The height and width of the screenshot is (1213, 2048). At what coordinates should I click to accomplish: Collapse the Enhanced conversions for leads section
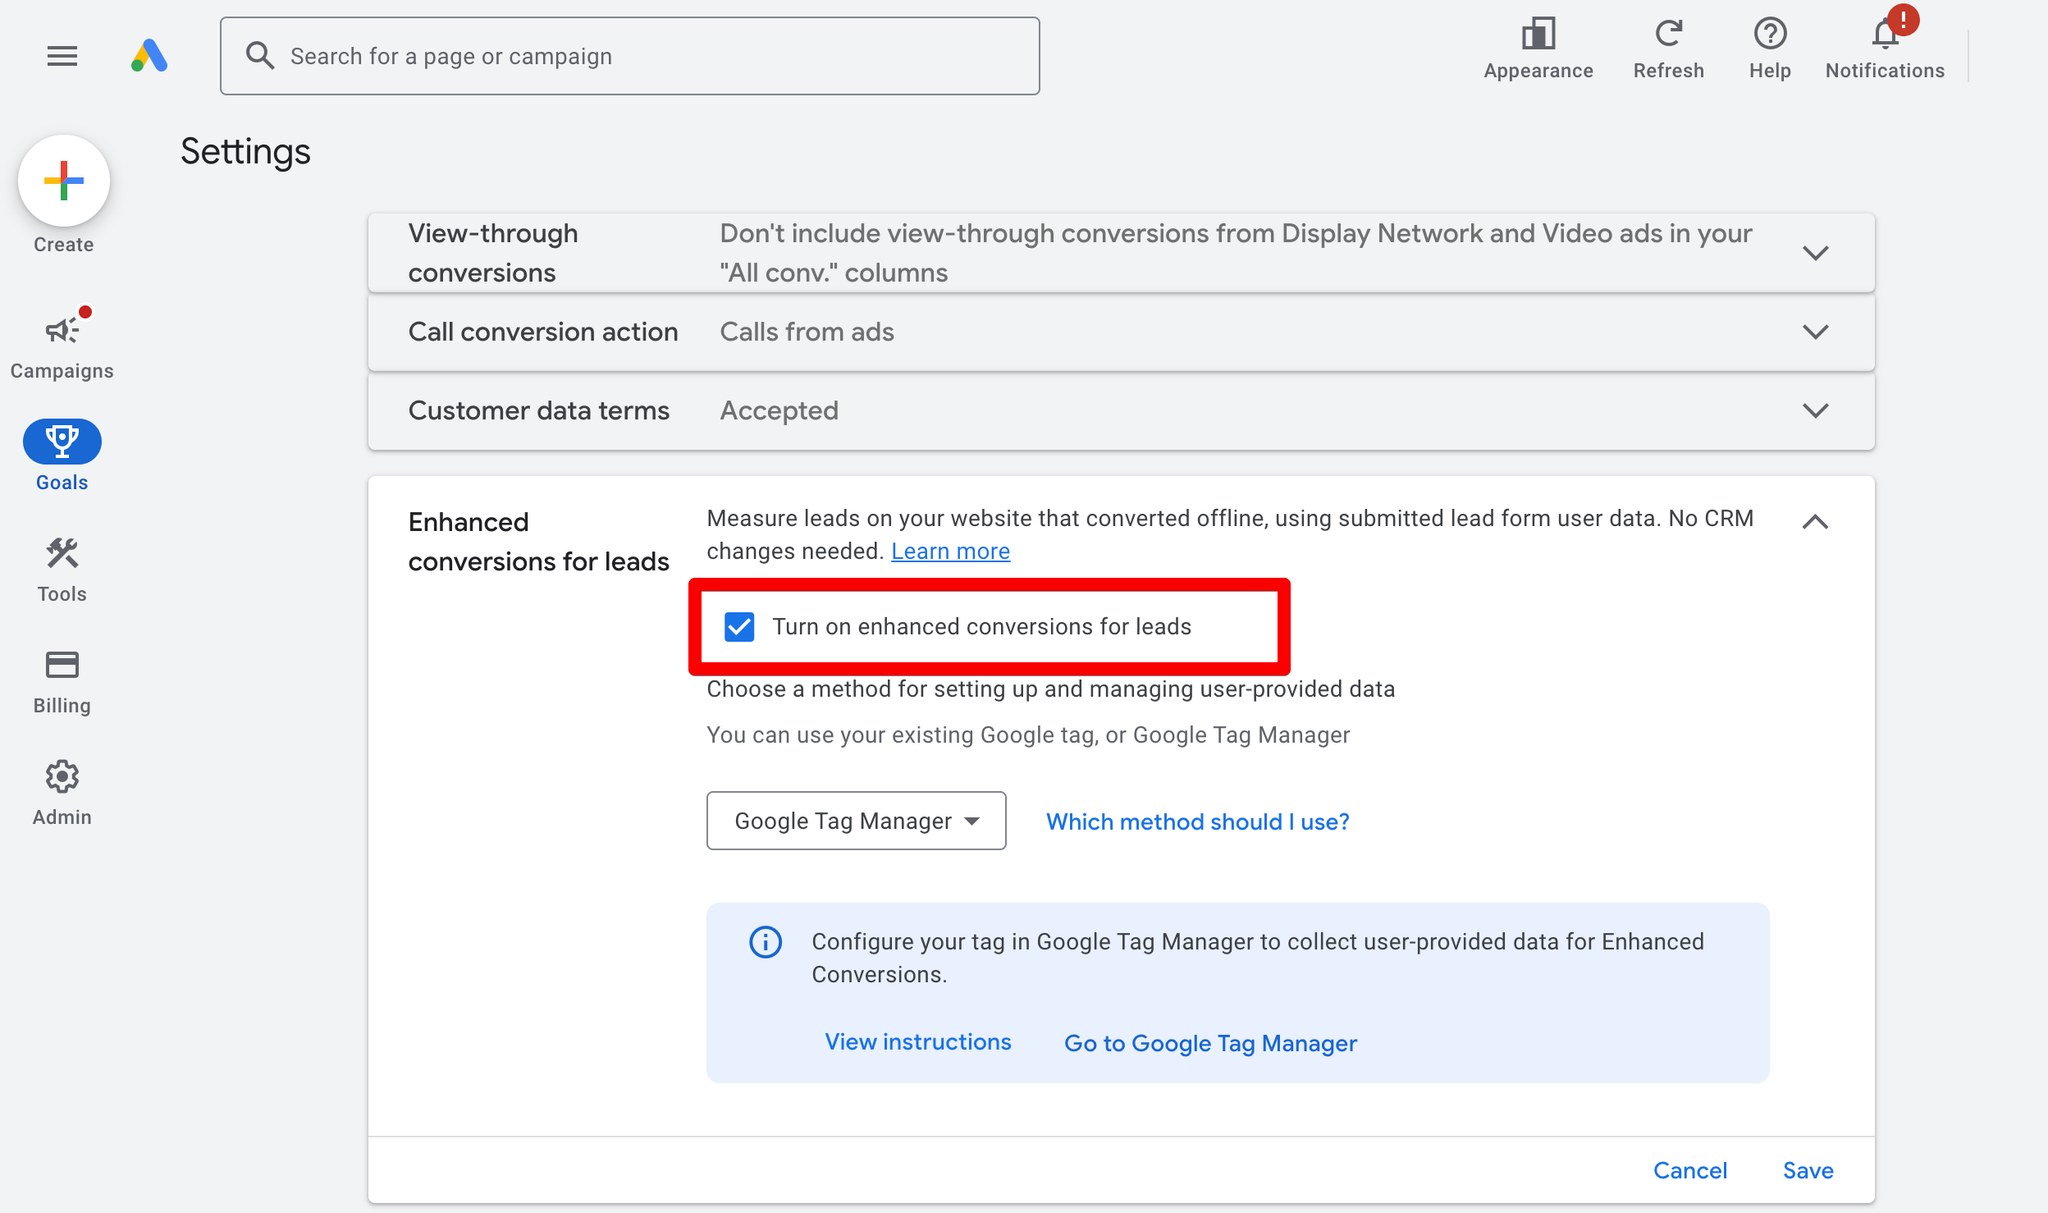[x=1815, y=522]
